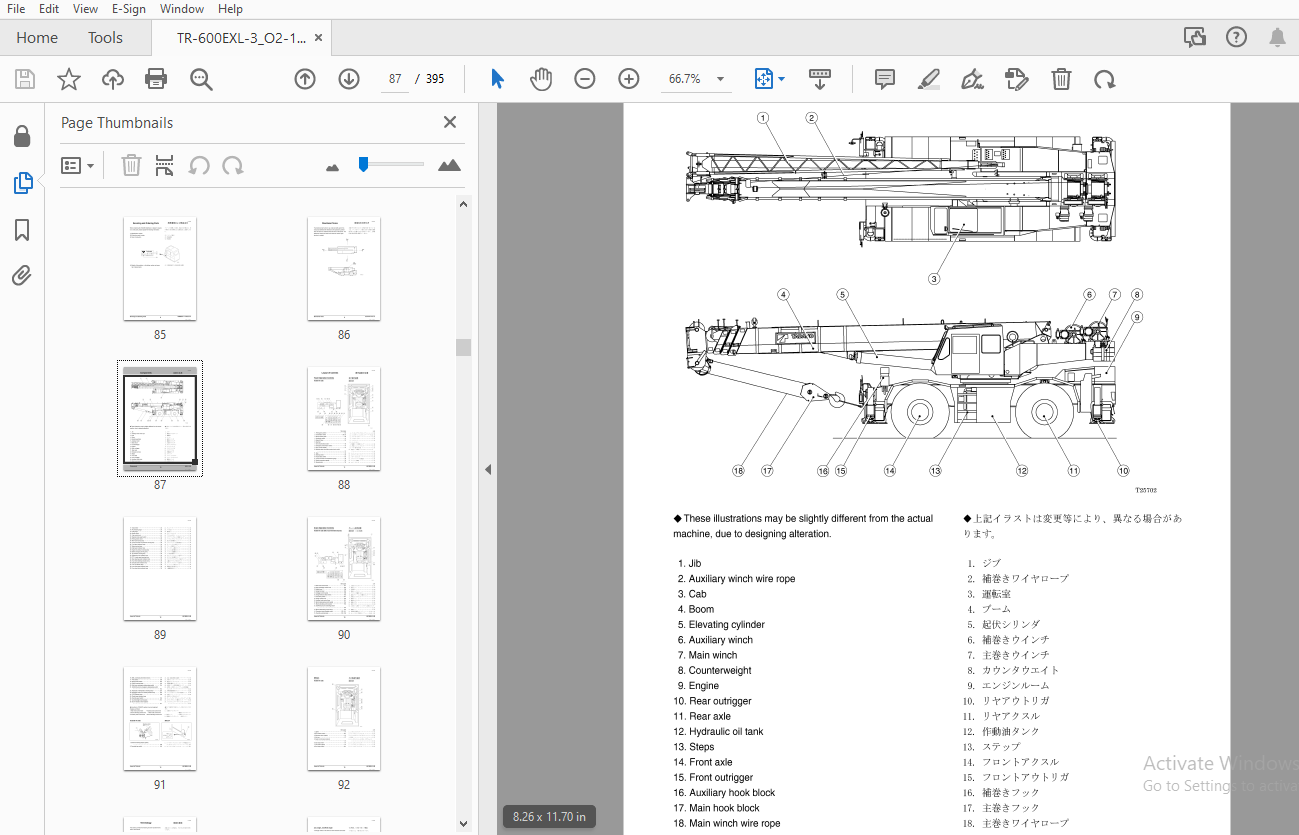This screenshot has height=835, width=1299.
Task: Switch to the Tools tab
Action: point(105,38)
